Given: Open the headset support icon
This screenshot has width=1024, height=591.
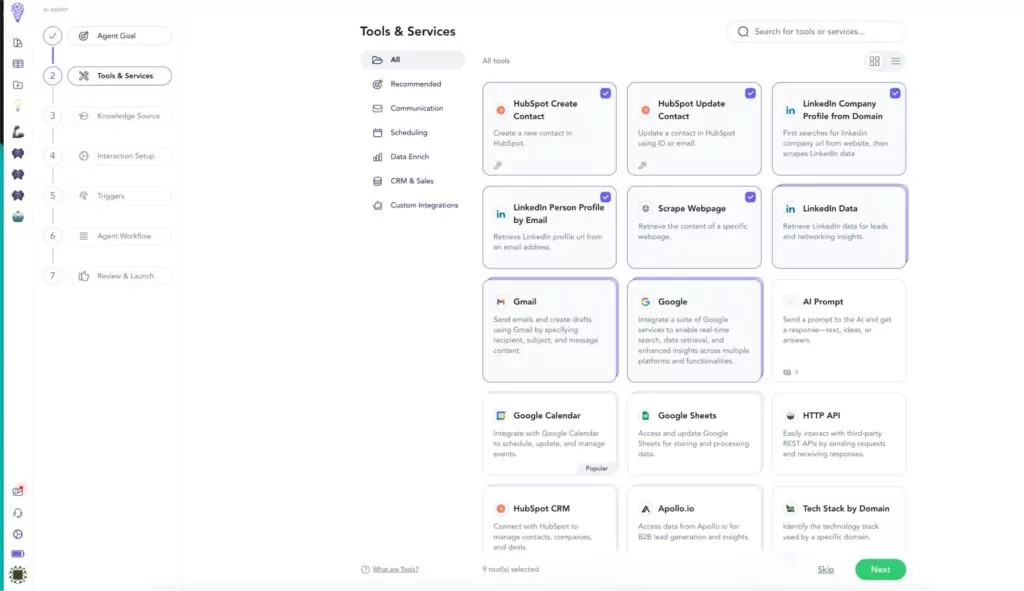Looking at the screenshot, I should (x=18, y=513).
